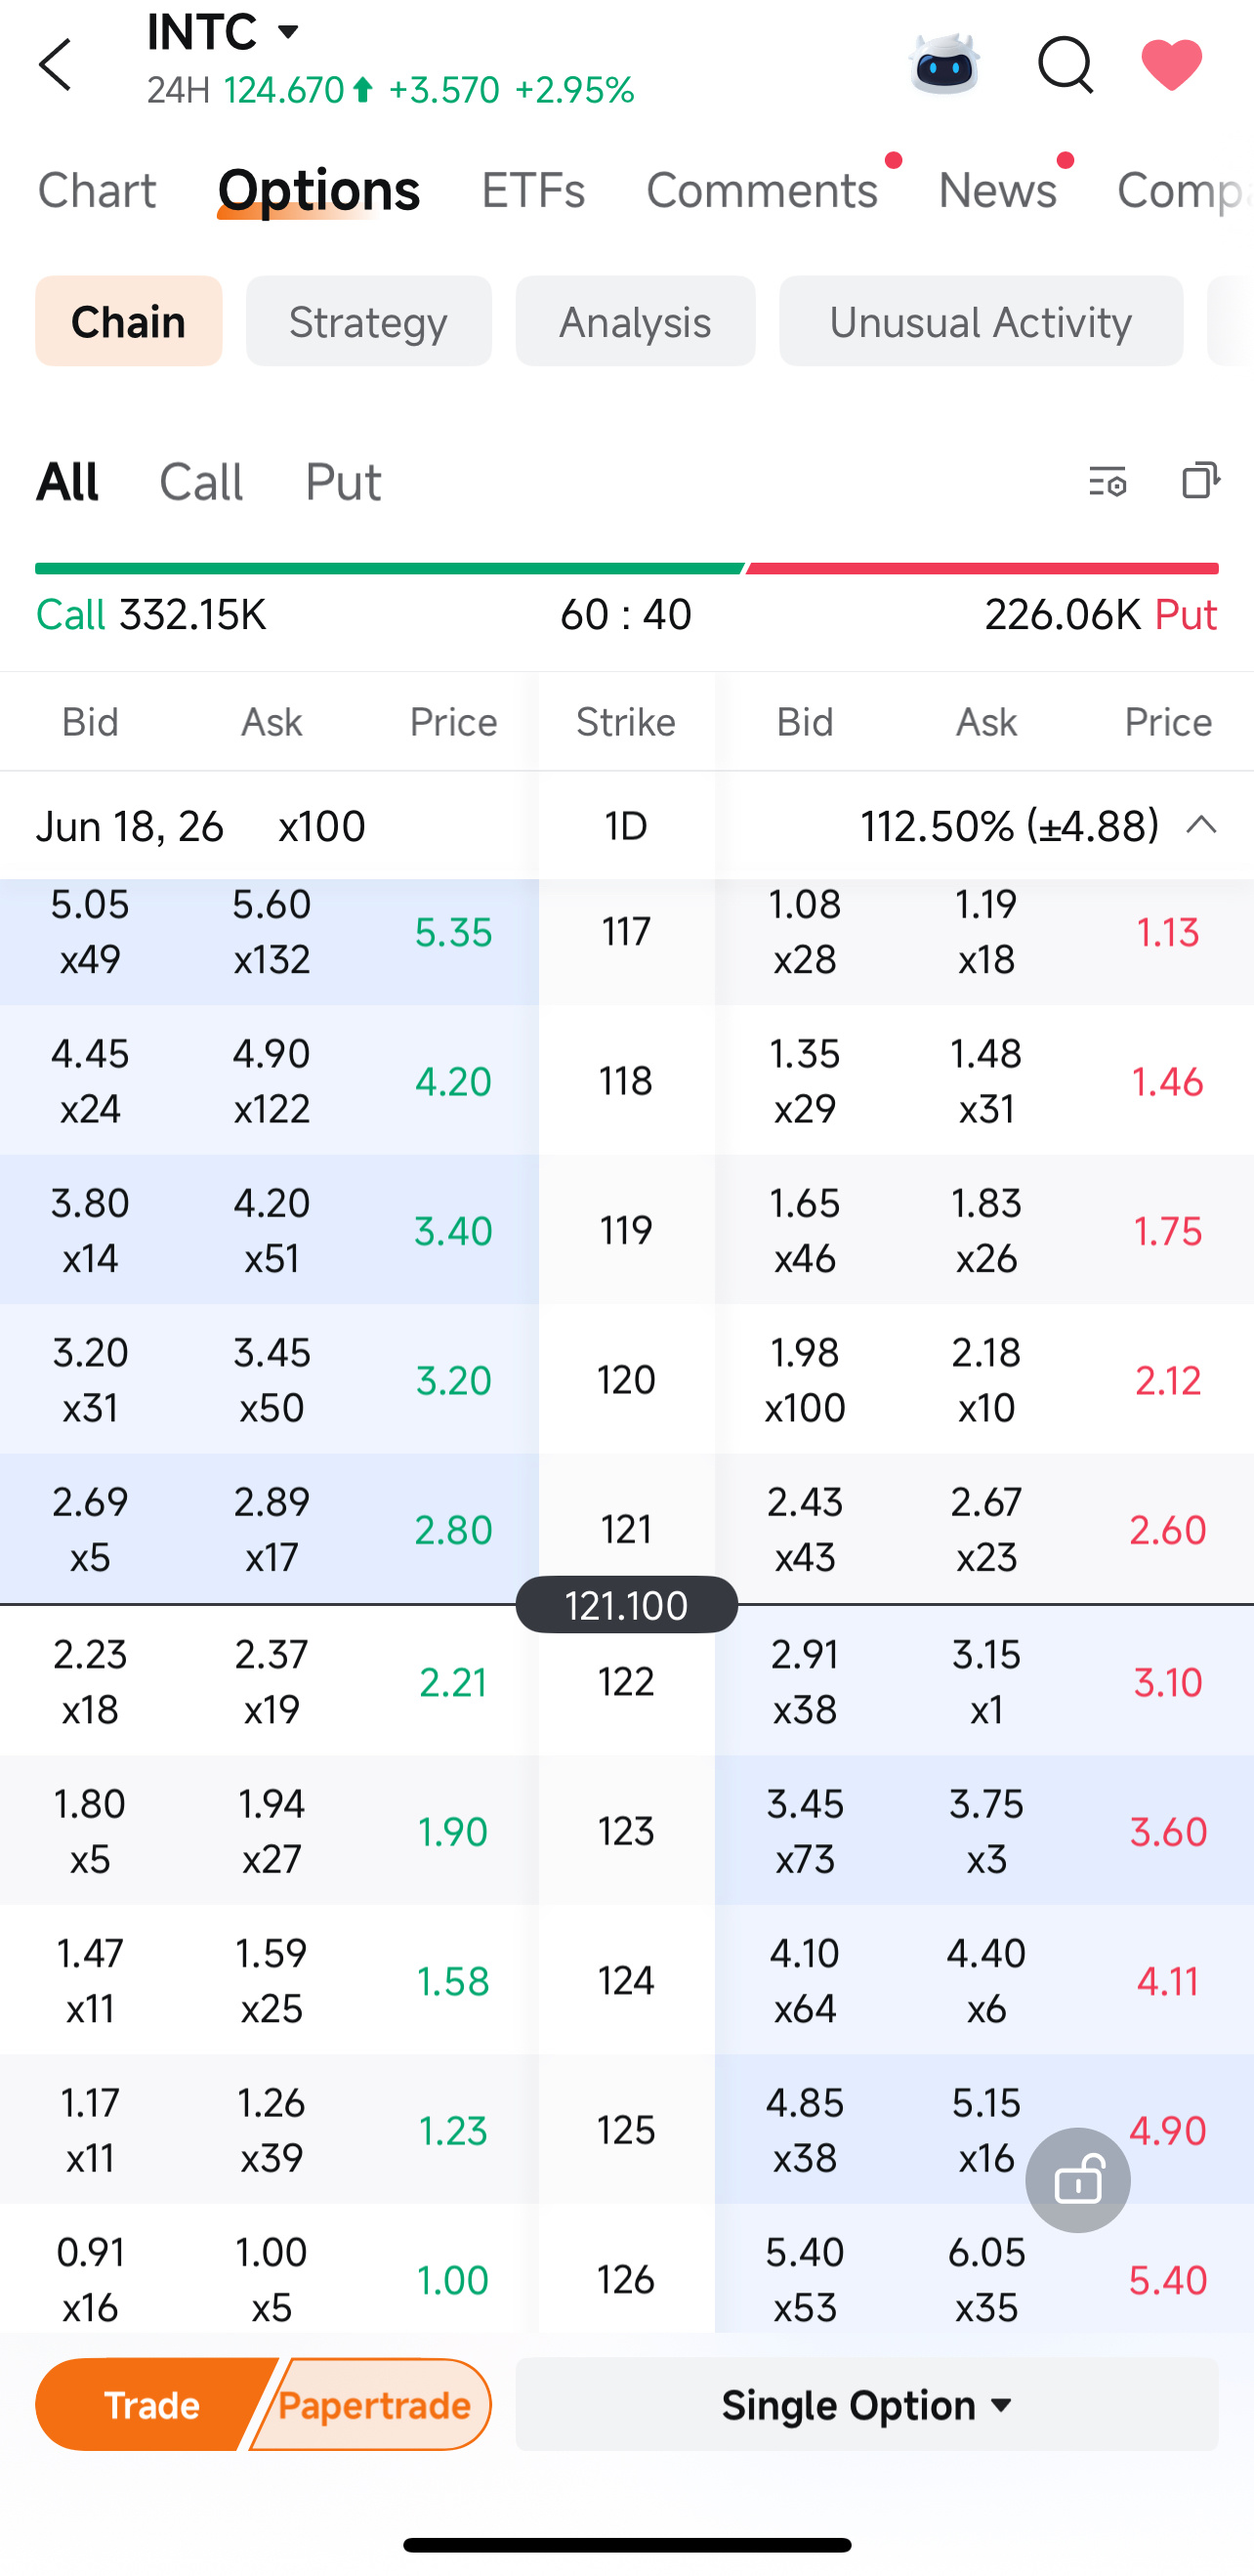The height and width of the screenshot is (2576, 1254).
Task: Open option chain display settings icon
Action: pos(1107,482)
